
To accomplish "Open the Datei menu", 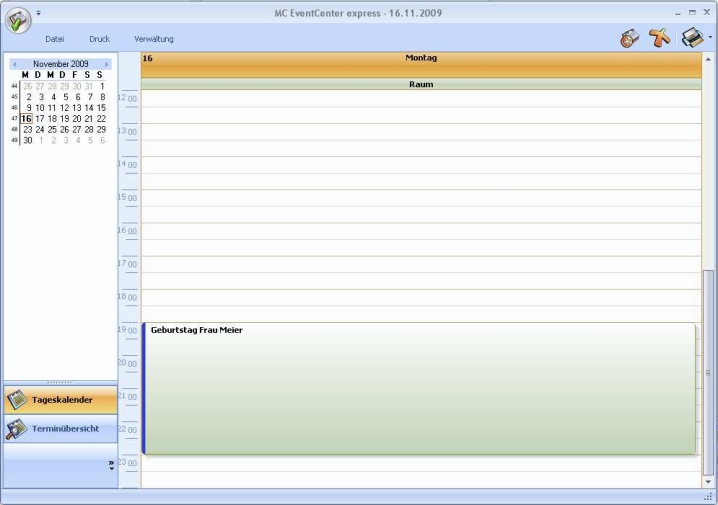I will click(55, 39).
